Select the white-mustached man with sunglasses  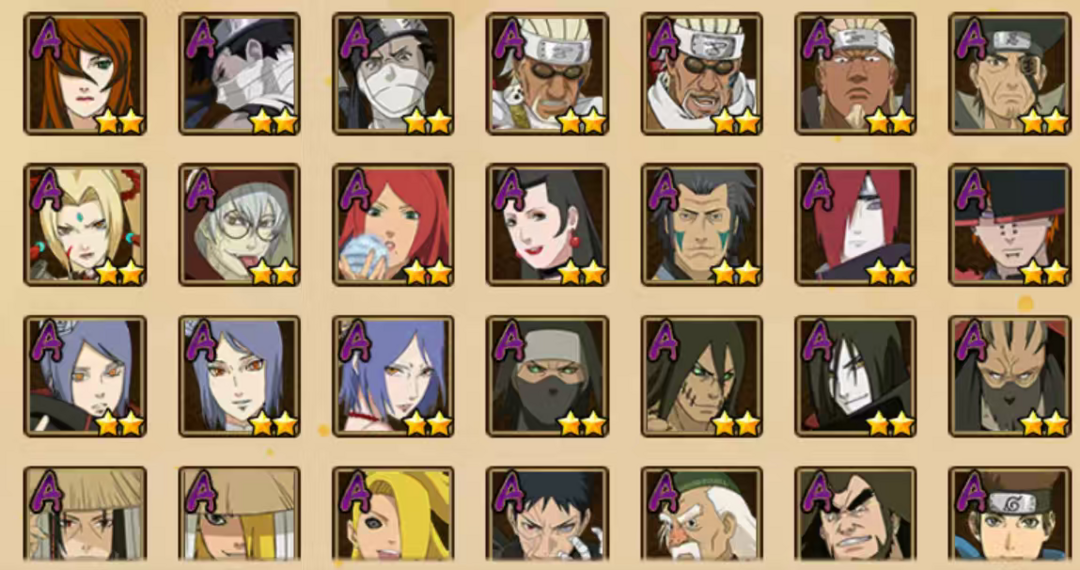point(548,74)
